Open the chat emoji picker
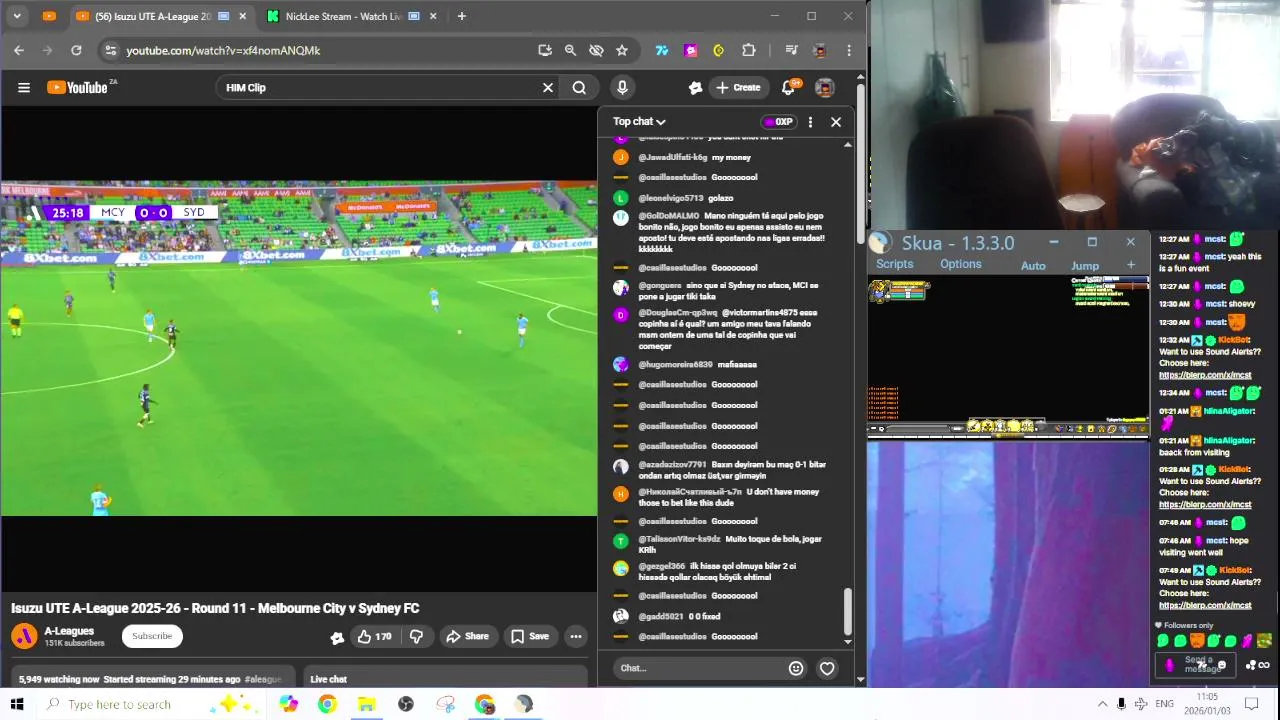The width and height of the screenshot is (1280, 720). click(x=796, y=668)
